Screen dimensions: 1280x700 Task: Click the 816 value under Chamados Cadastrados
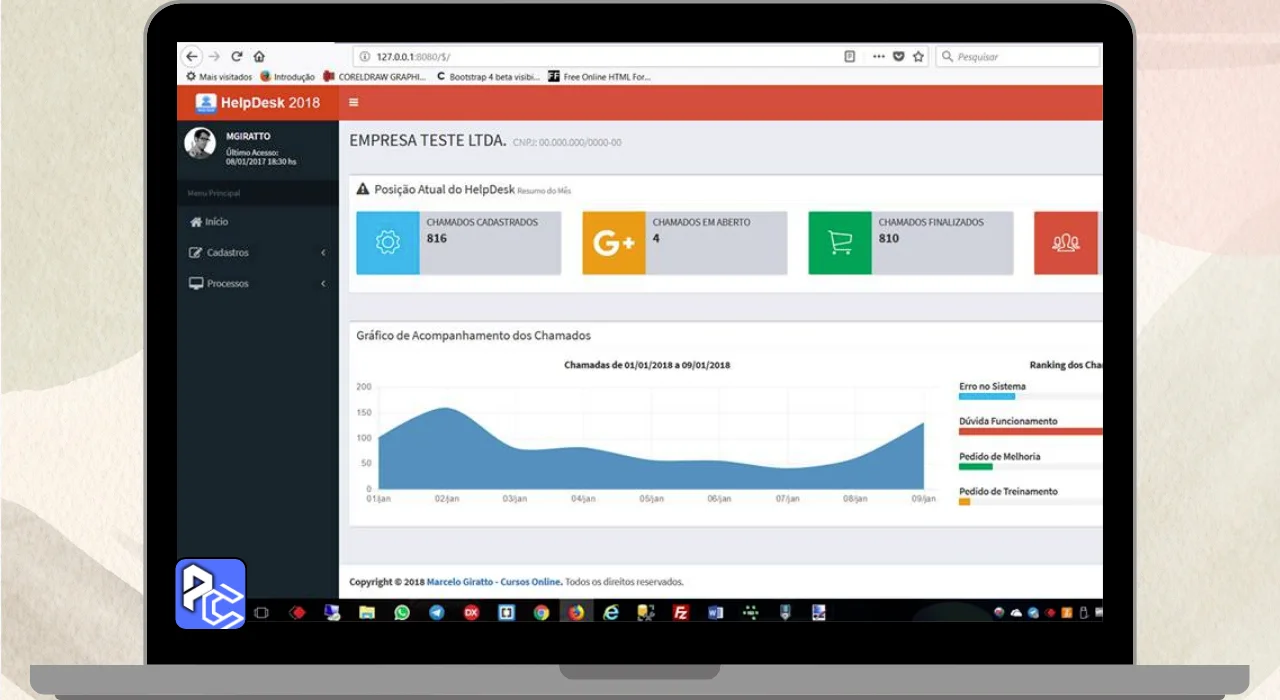[x=437, y=239]
